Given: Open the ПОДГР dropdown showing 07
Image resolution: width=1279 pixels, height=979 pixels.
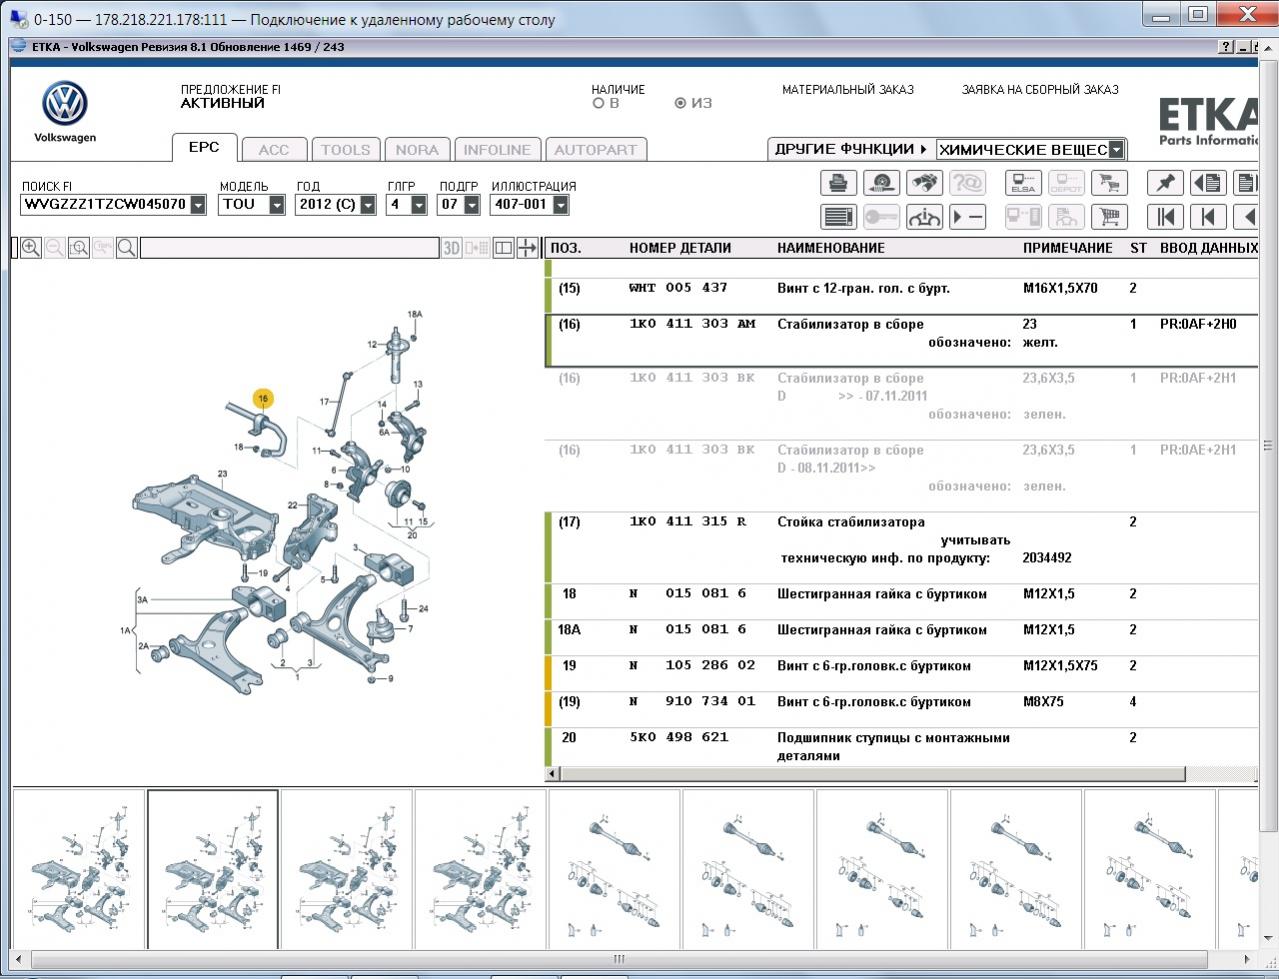Looking at the screenshot, I should tap(470, 205).
